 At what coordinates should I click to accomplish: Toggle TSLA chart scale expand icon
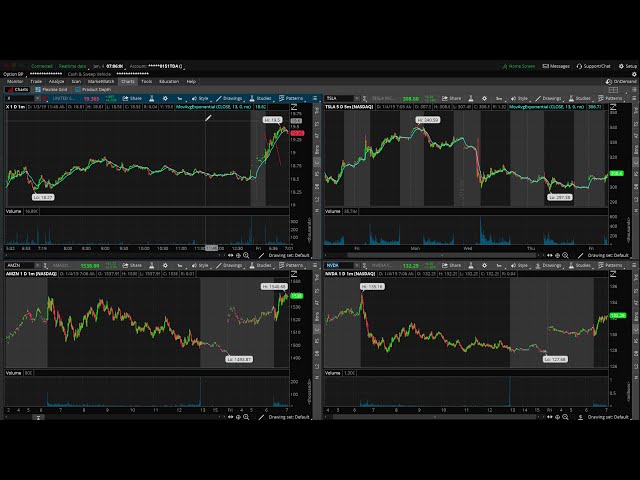coord(613,107)
